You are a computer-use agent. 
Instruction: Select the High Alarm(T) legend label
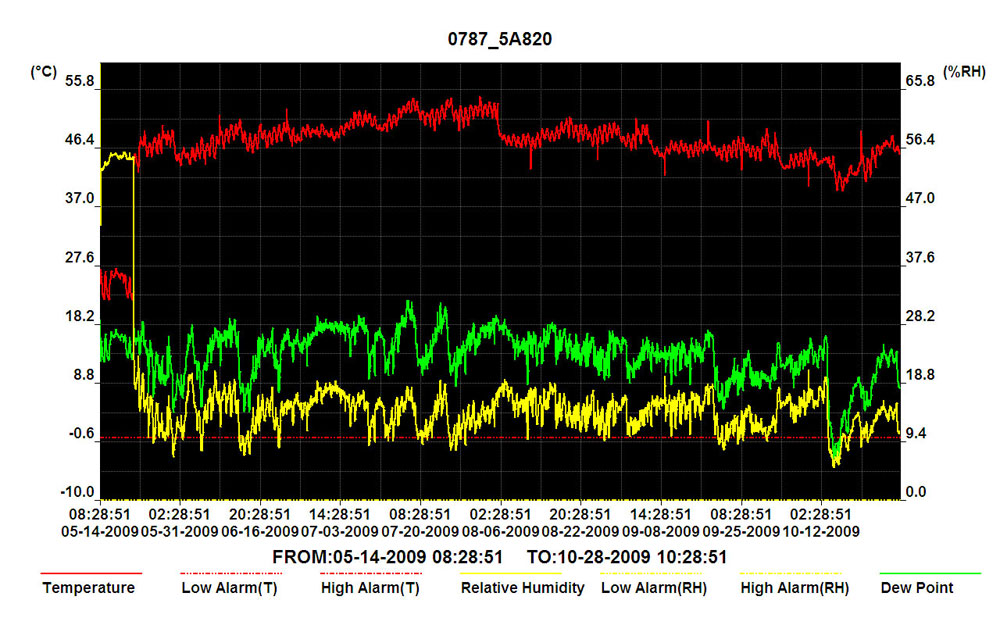pyautogui.click(x=370, y=588)
